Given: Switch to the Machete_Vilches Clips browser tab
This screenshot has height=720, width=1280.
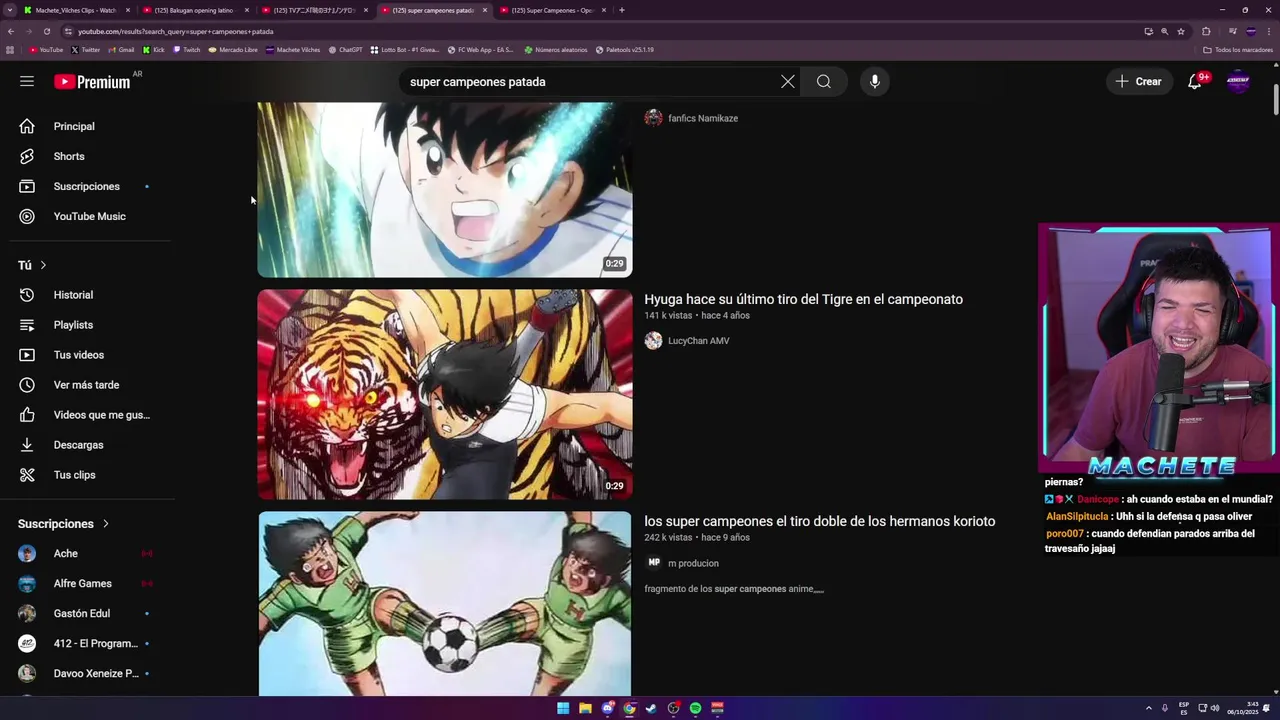Looking at the screenshot, I should 75,10.
